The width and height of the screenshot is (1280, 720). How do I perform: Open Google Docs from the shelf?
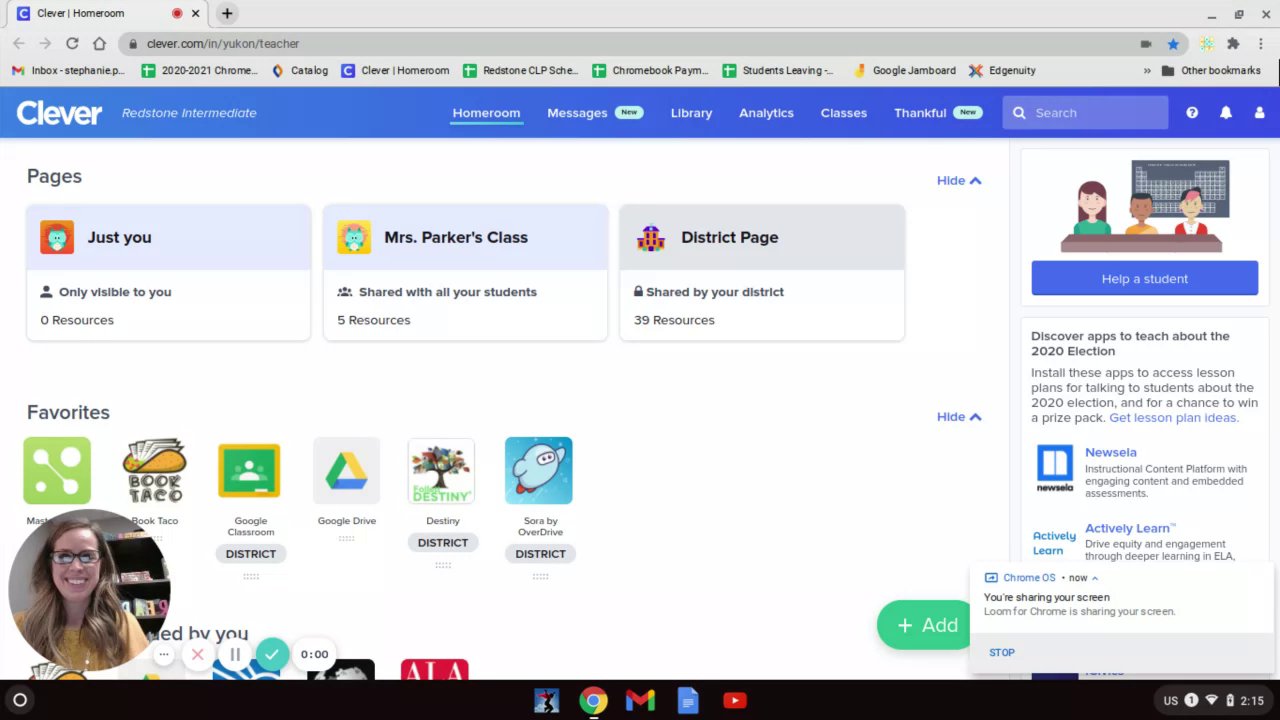(687, 700)
